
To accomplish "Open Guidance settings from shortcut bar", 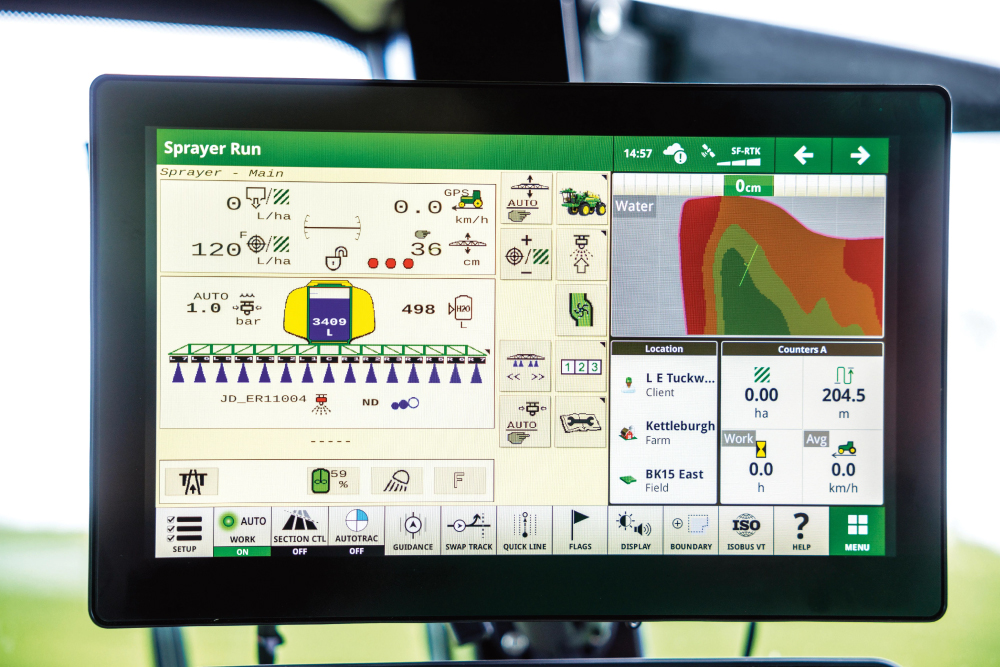I will pos(413,530).
